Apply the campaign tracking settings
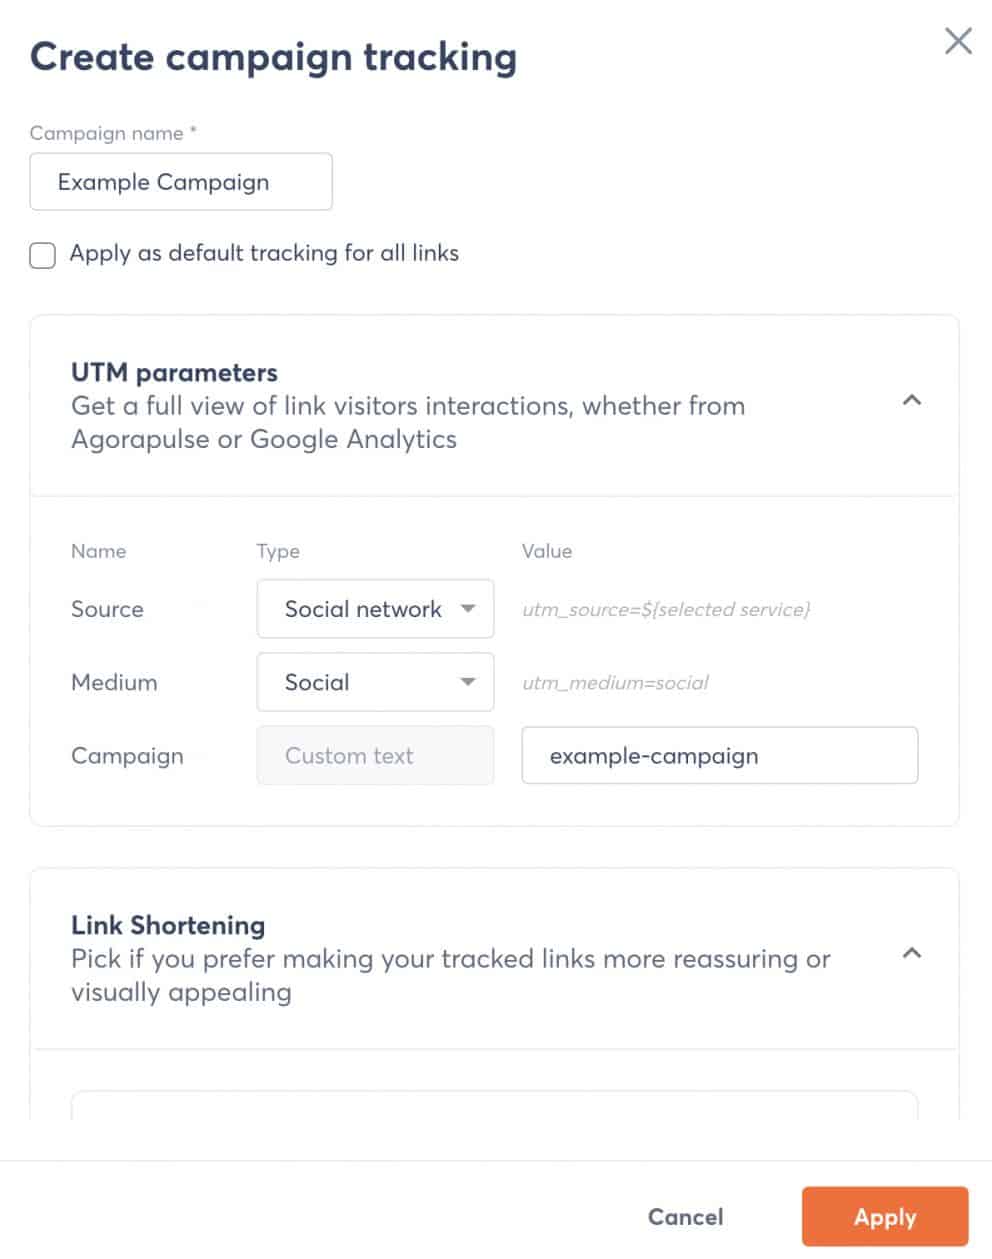The height and width of the screenshot is (1259, 992). 885,1217
